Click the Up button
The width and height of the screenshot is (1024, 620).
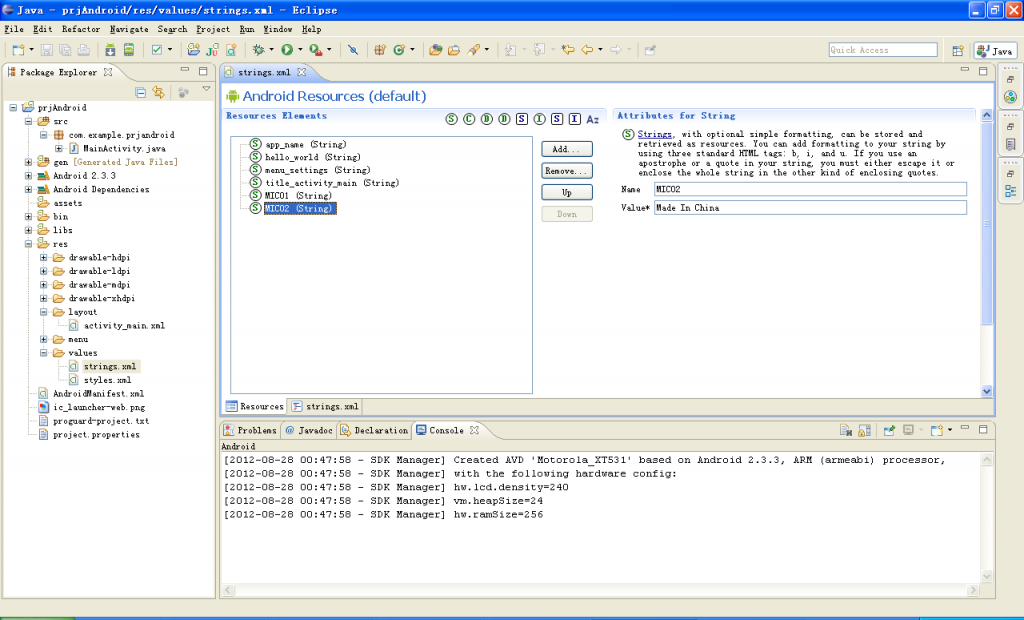[567, 192]
